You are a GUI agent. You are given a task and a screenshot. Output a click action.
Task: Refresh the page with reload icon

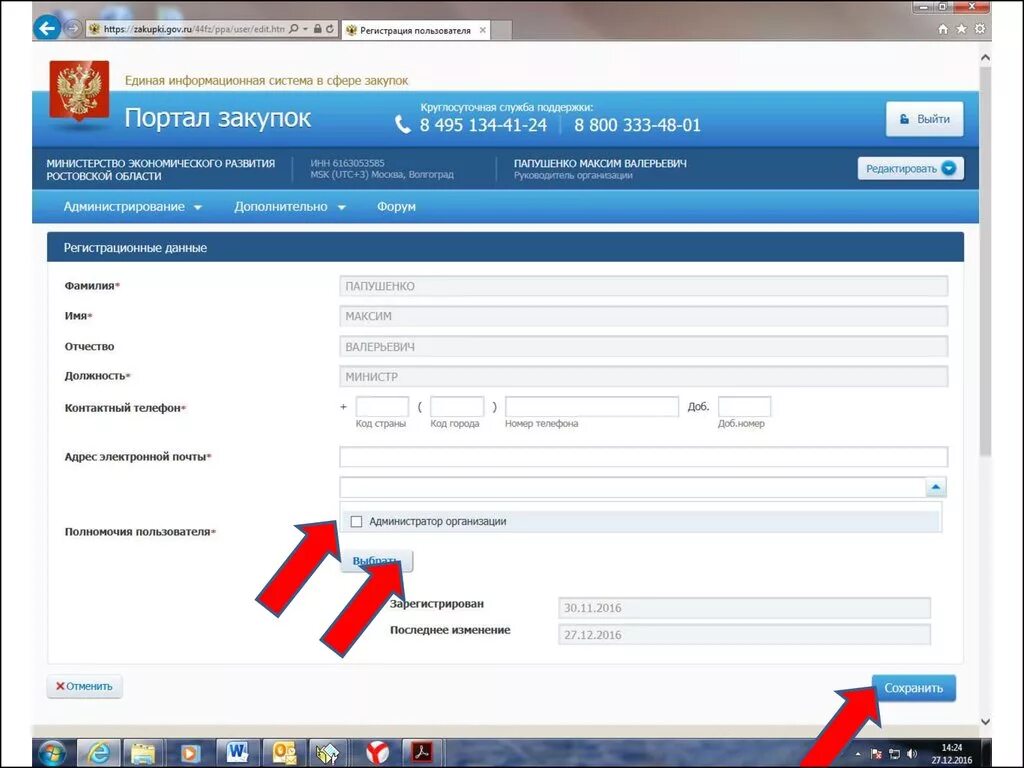(330, 29)
